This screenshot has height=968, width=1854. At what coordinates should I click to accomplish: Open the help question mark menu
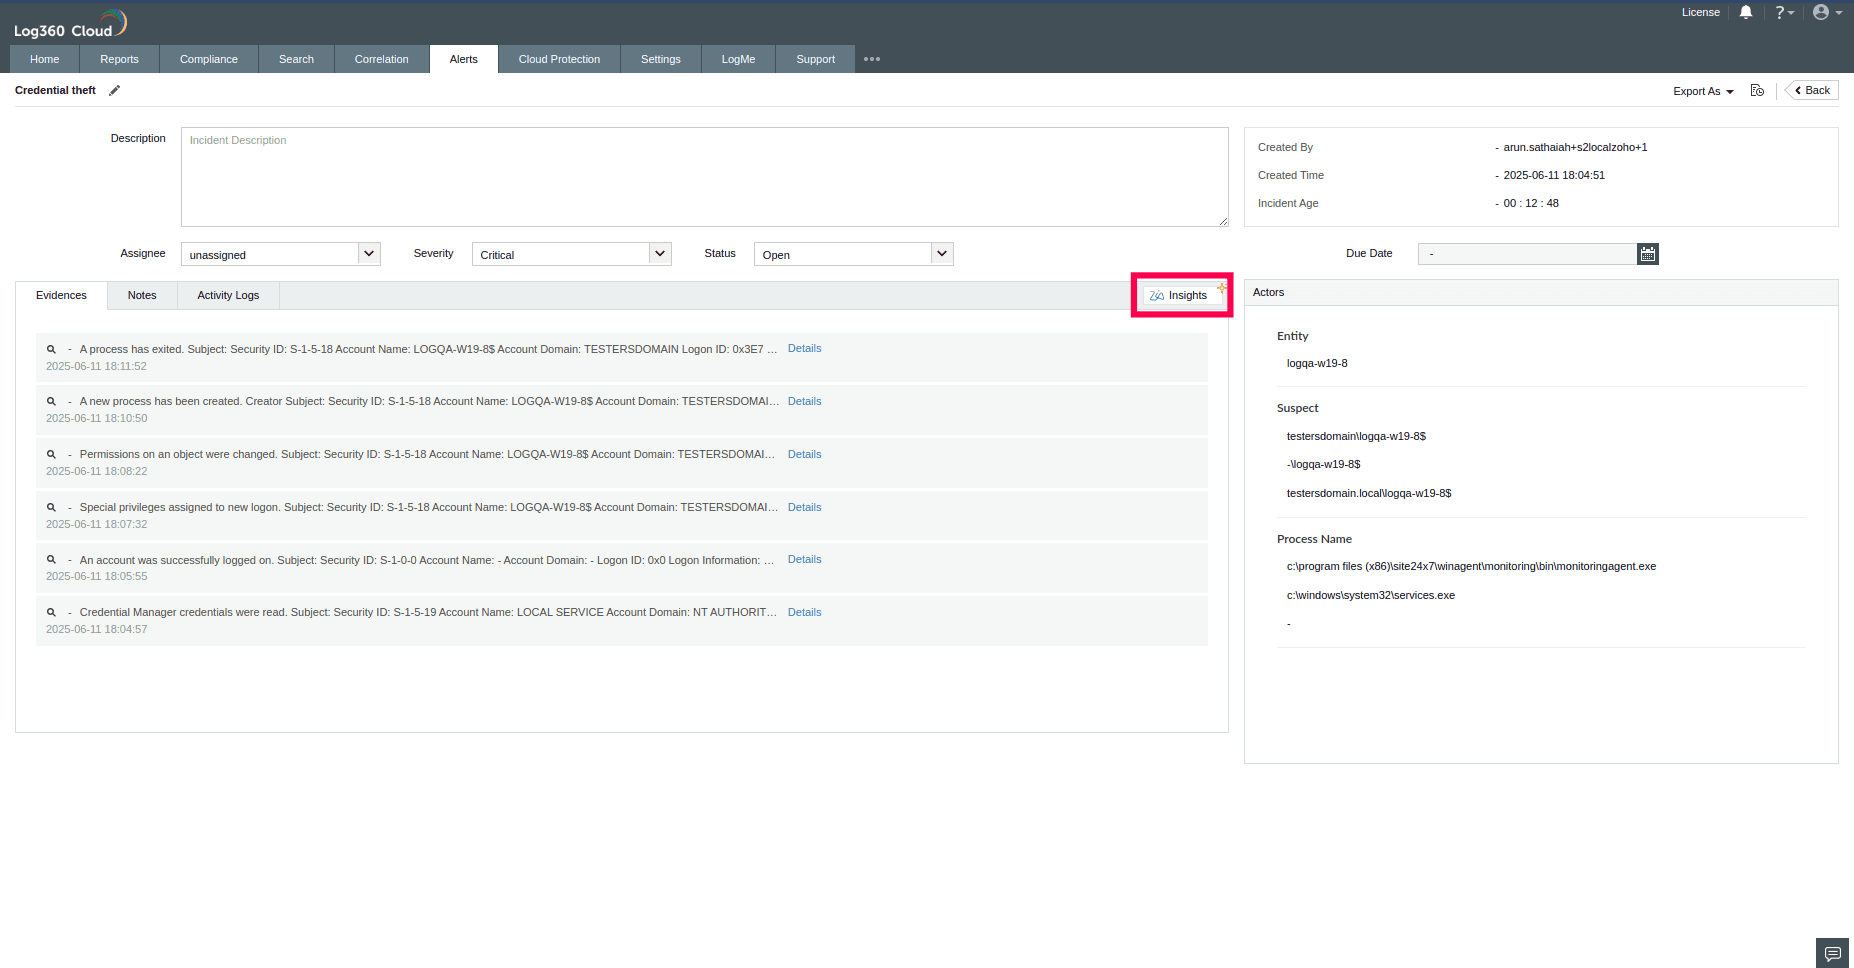coord(1783,12)
